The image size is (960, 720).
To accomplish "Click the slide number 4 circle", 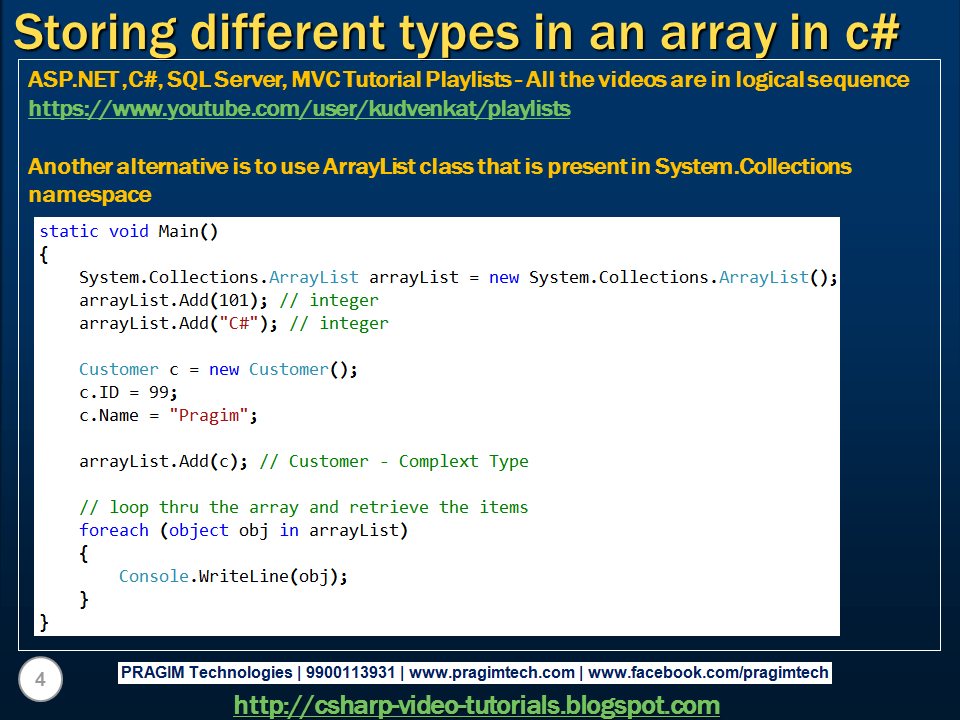I will click(x=38, y=679).
